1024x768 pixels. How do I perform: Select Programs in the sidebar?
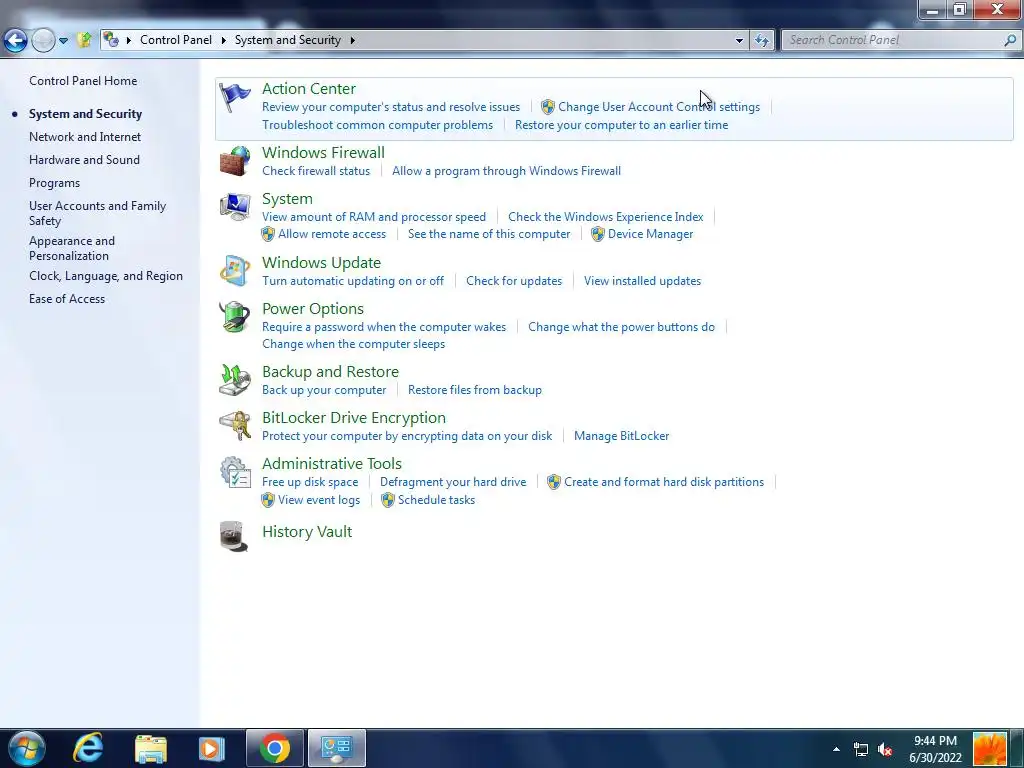pyautogui.click(x=54, y=183)
